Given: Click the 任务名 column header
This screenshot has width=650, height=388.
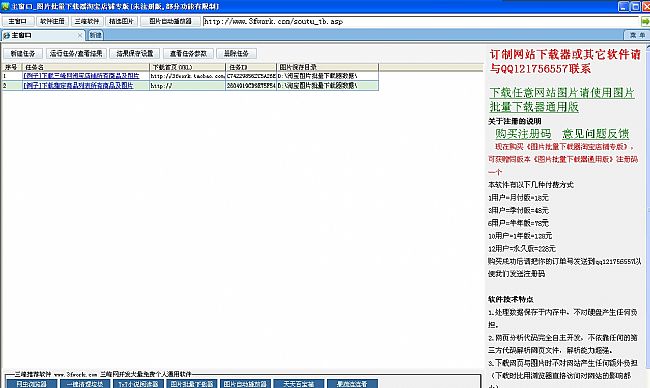Looking at the screenshot, I should [86, 67].
